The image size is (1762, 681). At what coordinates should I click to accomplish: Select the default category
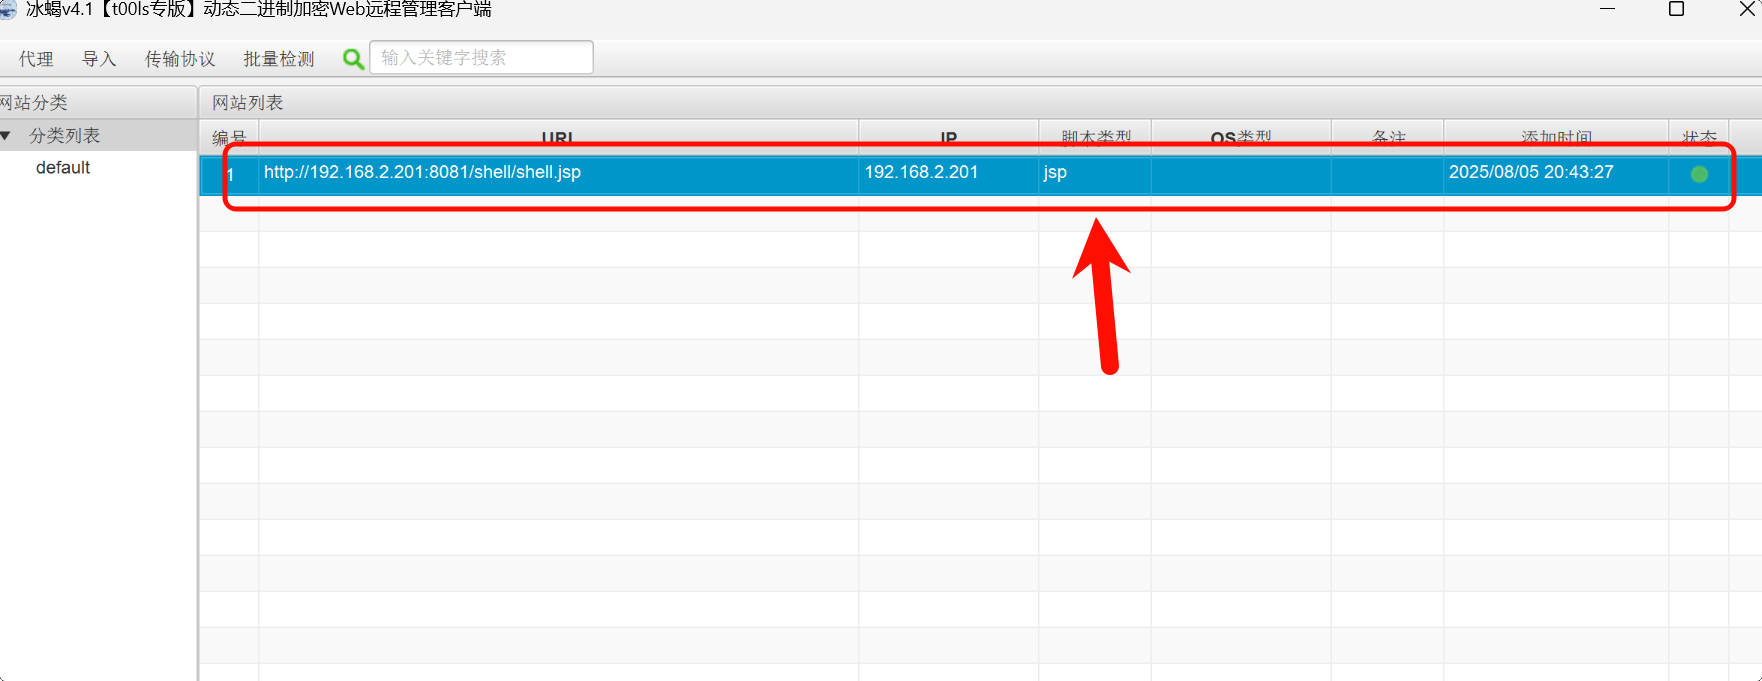[x=63, y=168]
